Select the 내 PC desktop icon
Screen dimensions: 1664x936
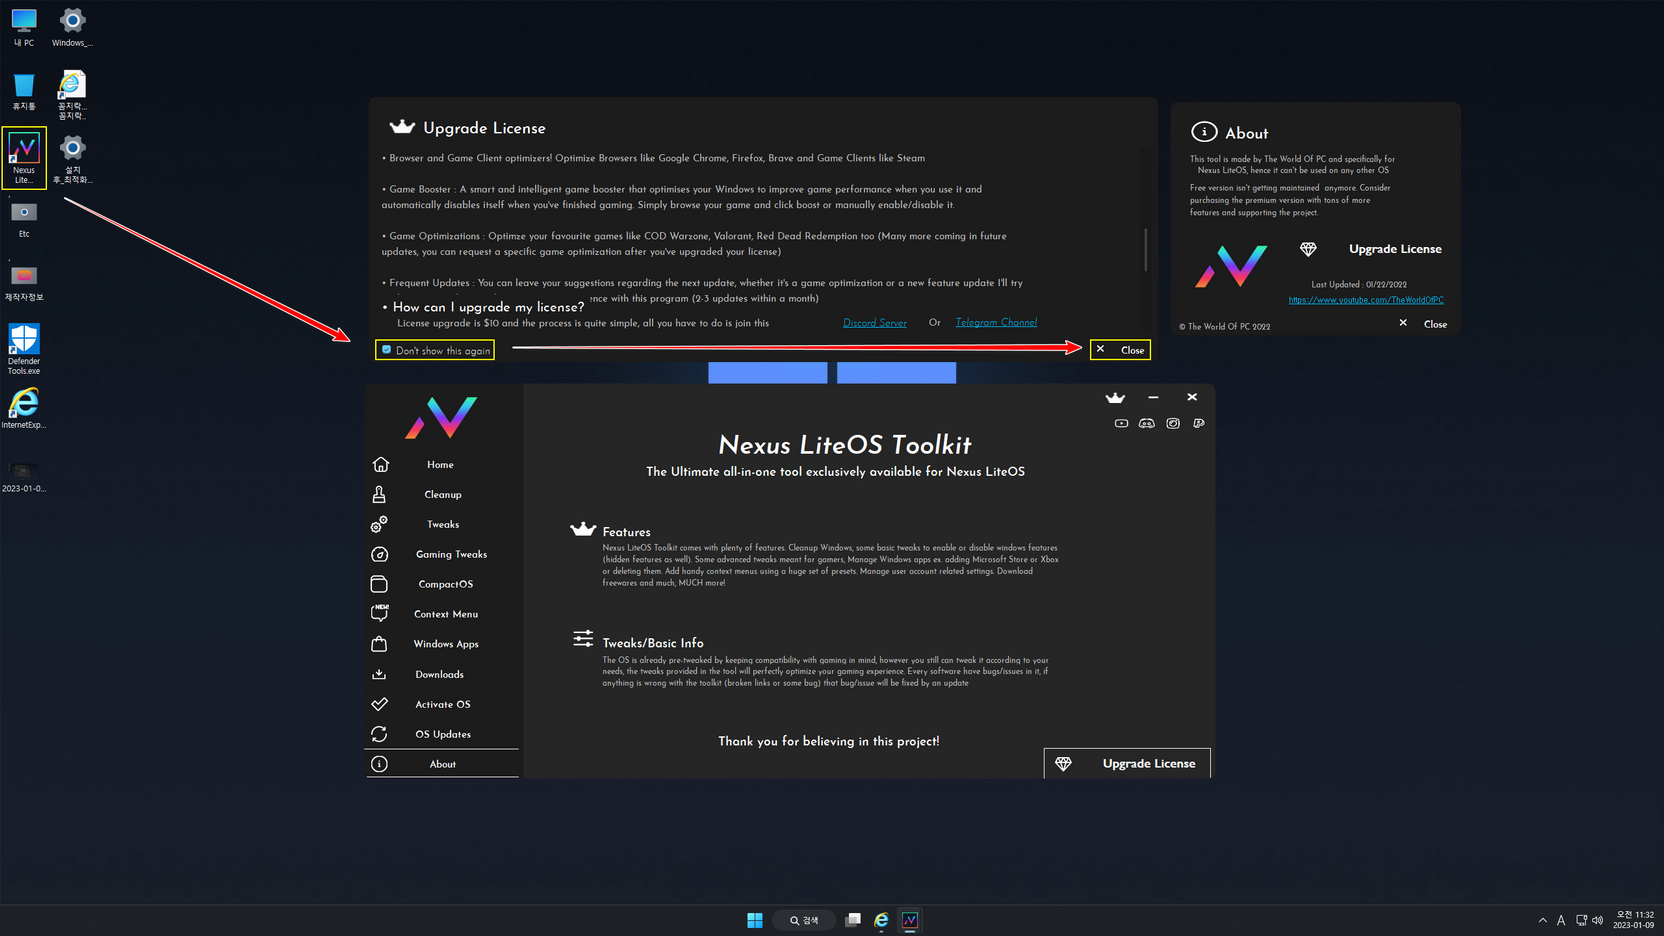point(24,28)
